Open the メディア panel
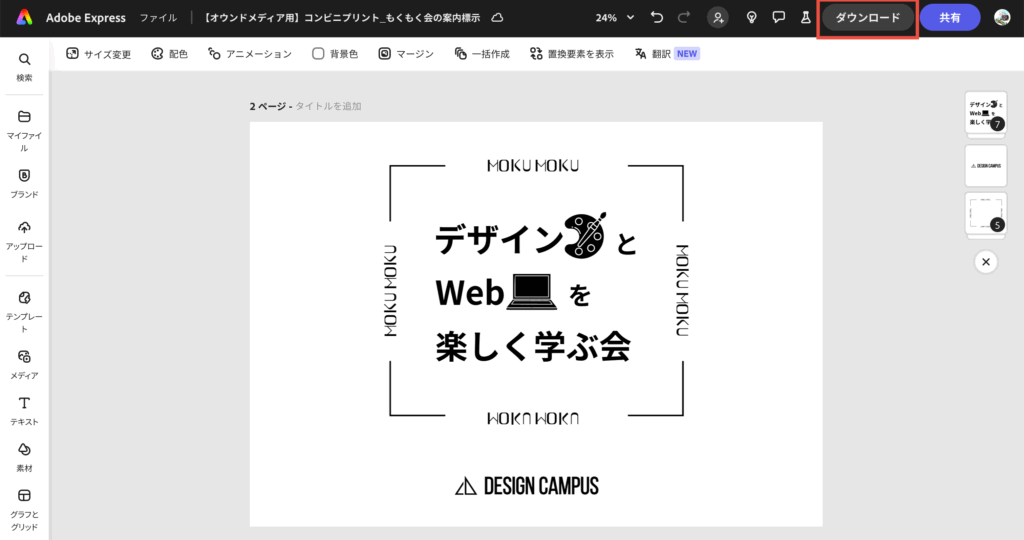Screen dimensions: 1024x540 click(24, 363)
